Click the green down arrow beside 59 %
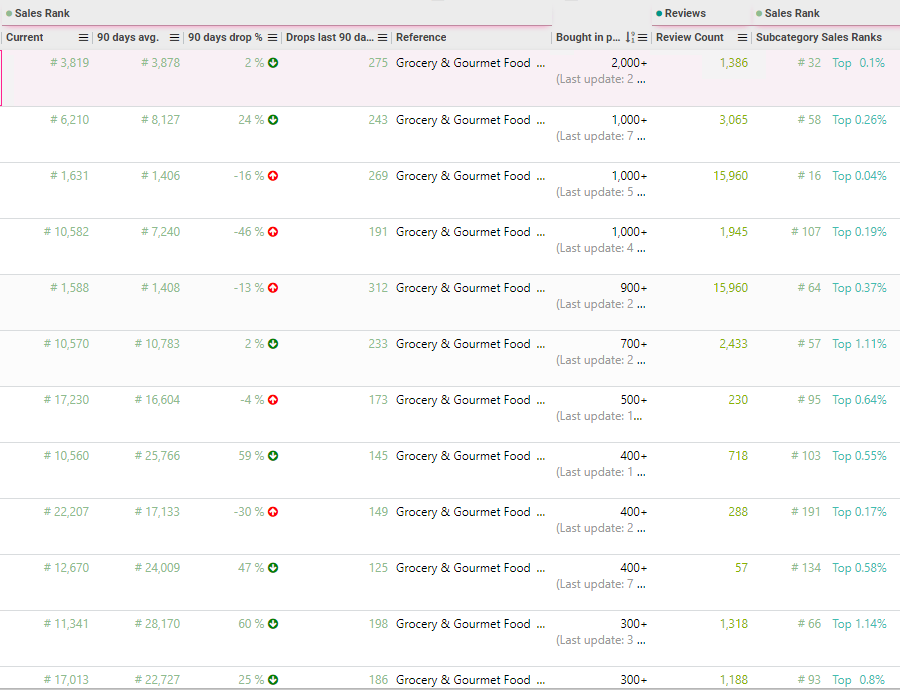 pyautogui.click(x=273, y=456)
